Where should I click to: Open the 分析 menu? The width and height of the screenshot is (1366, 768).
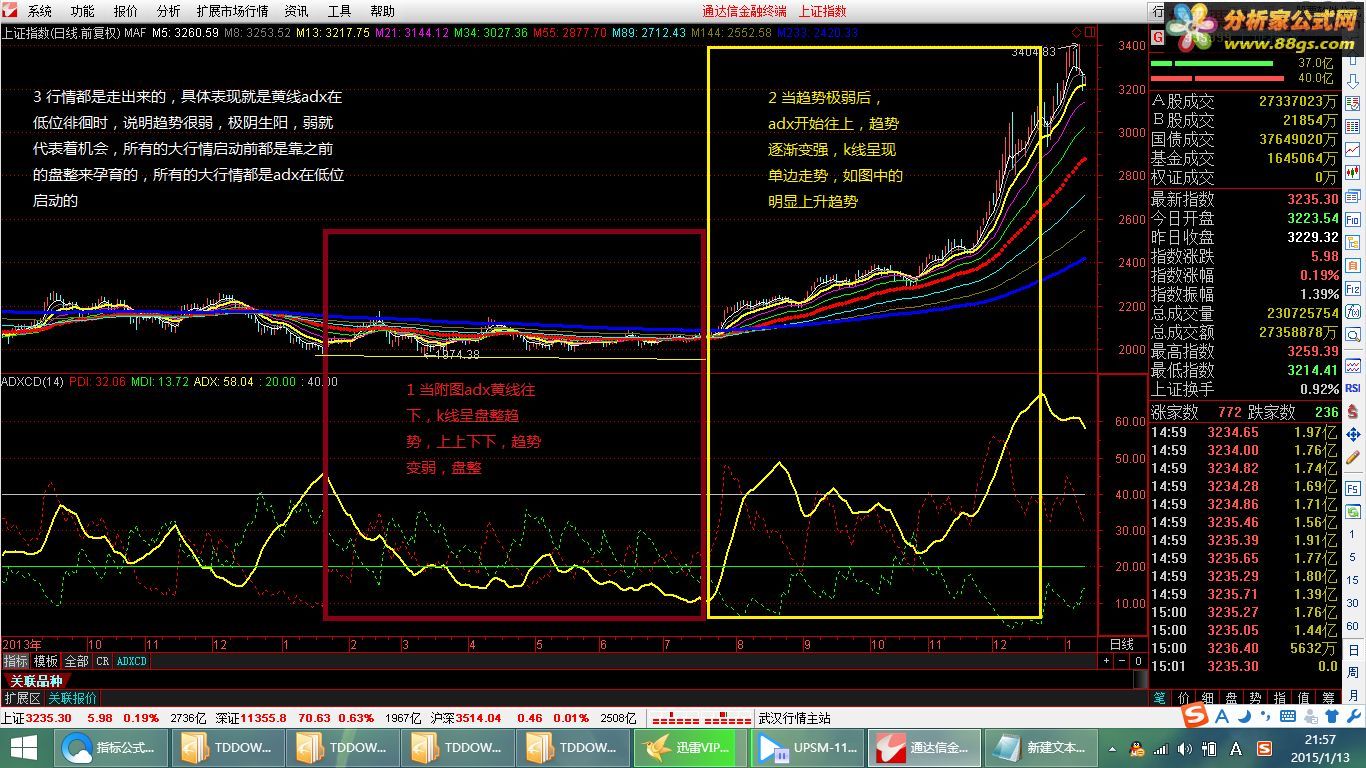(169, 11)
